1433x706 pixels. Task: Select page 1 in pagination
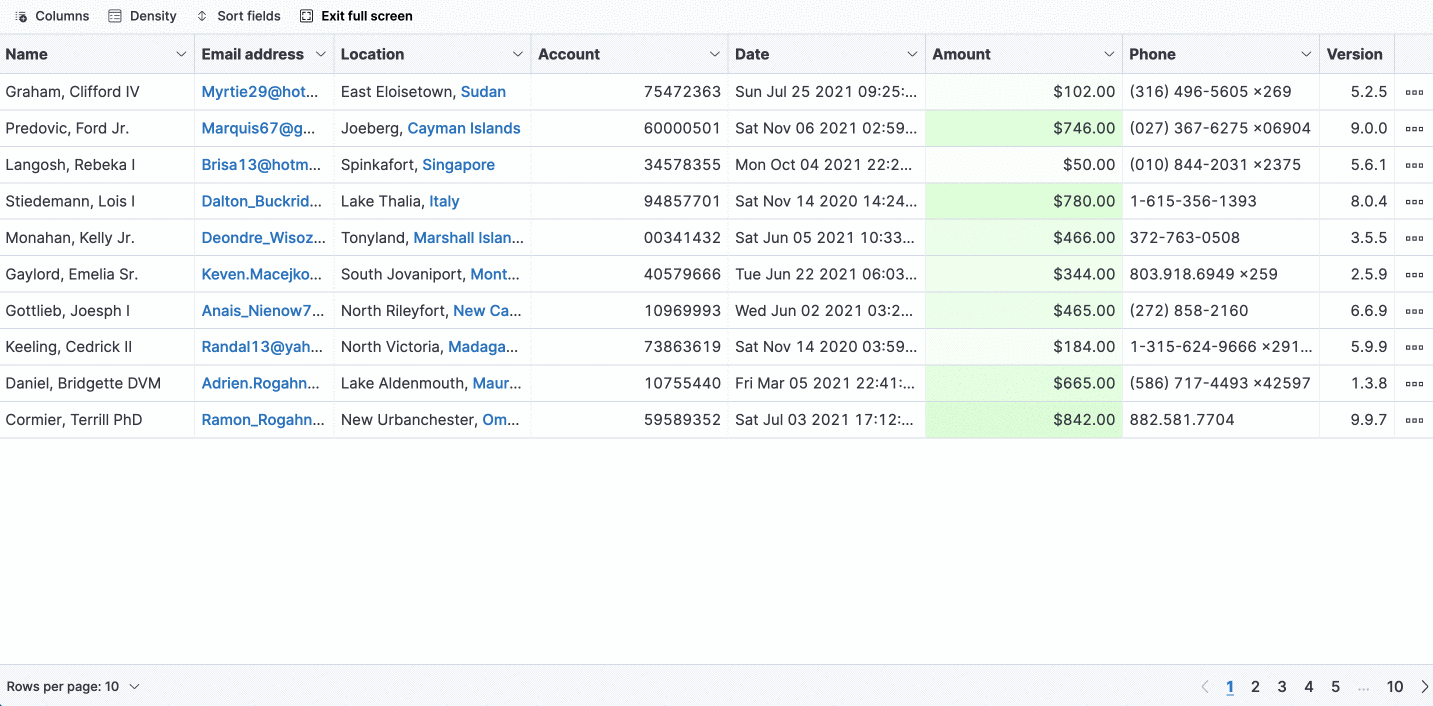coord(1230,687)
